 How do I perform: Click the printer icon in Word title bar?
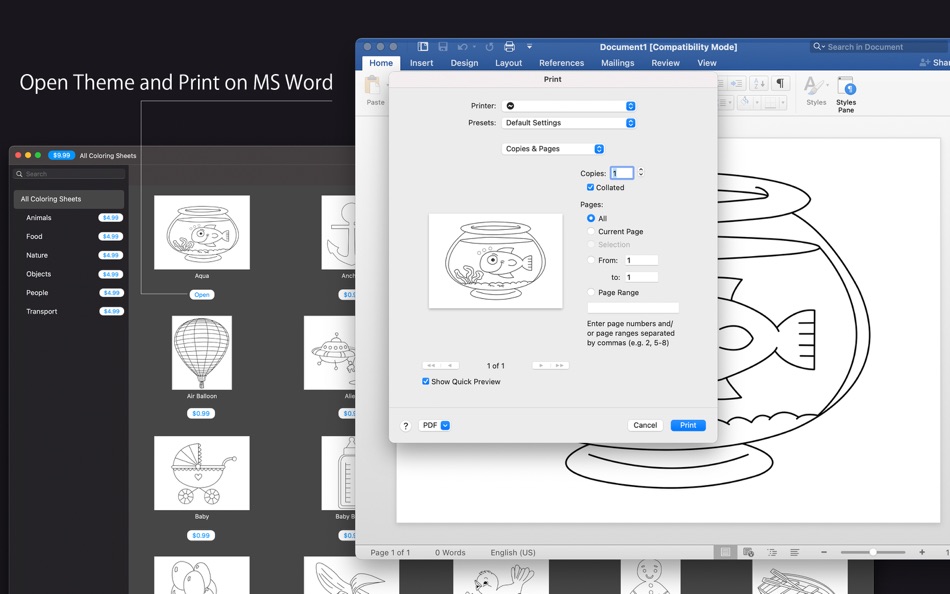(510, 47)
